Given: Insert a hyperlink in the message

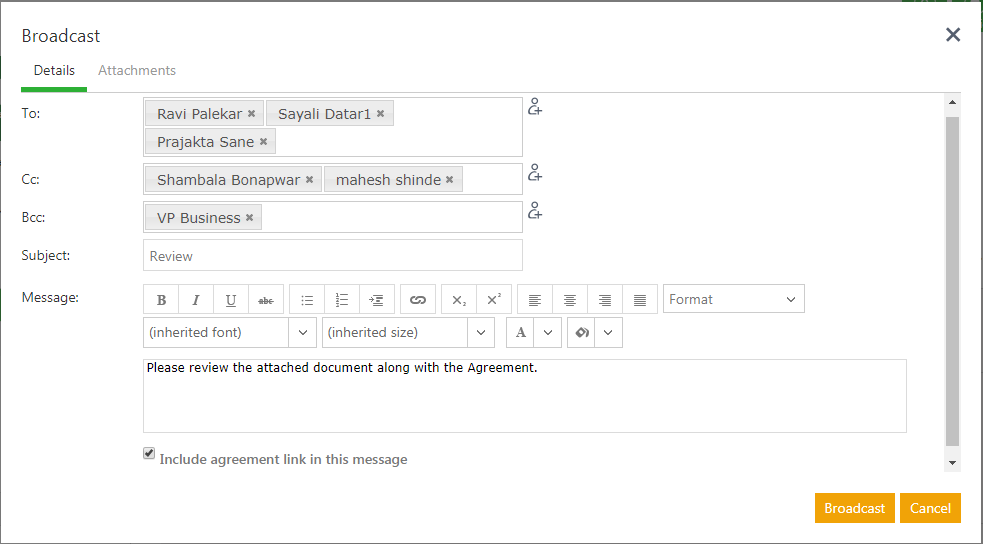Looking at the screenshot, I should [x=418, y=300].
